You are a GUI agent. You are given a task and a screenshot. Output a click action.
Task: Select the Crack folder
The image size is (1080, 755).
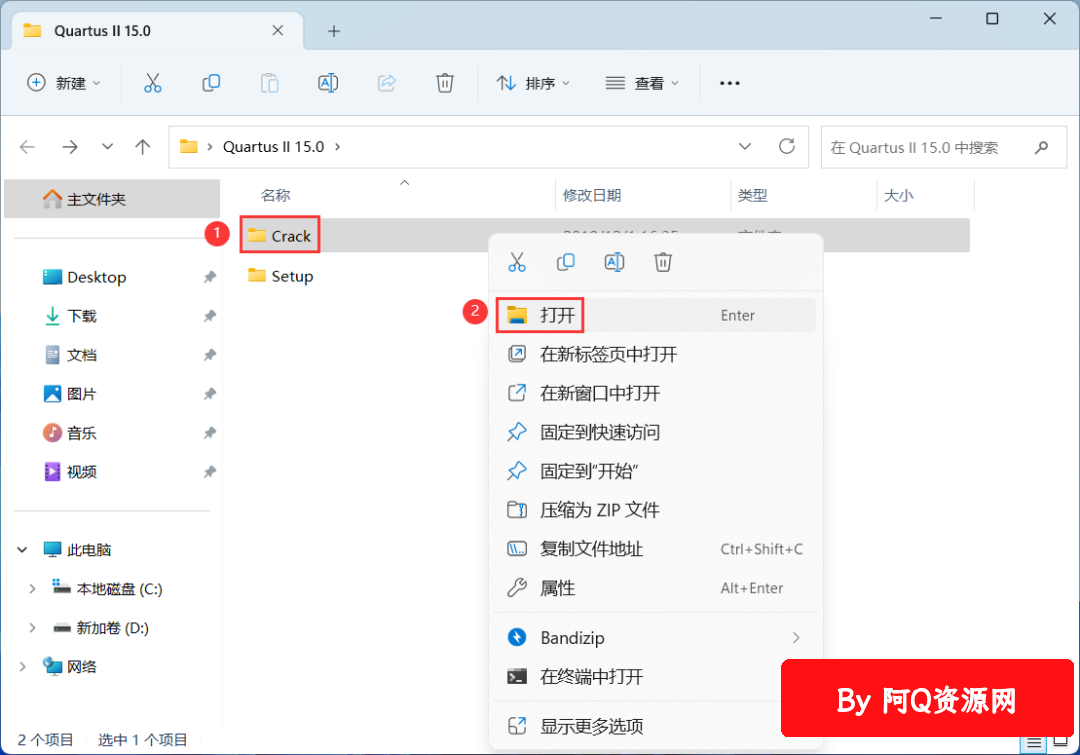[x=280, y=236]
